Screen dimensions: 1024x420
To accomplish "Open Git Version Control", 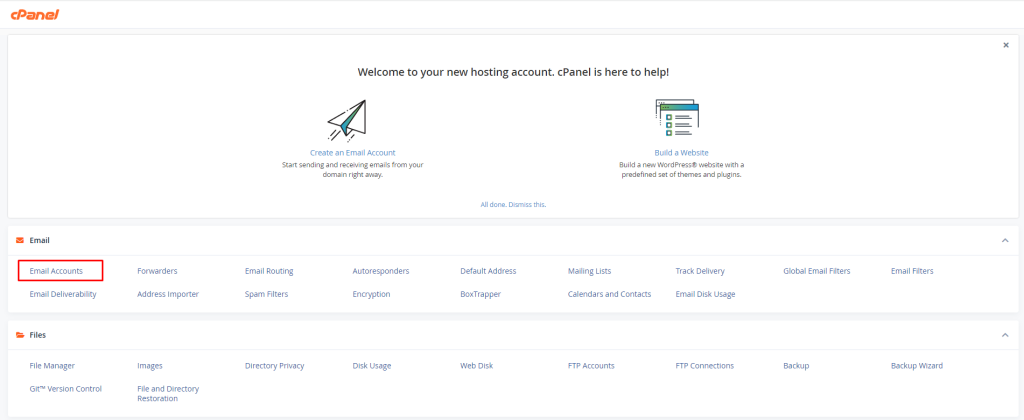I will pyautogui.click(x=66, y=389).
